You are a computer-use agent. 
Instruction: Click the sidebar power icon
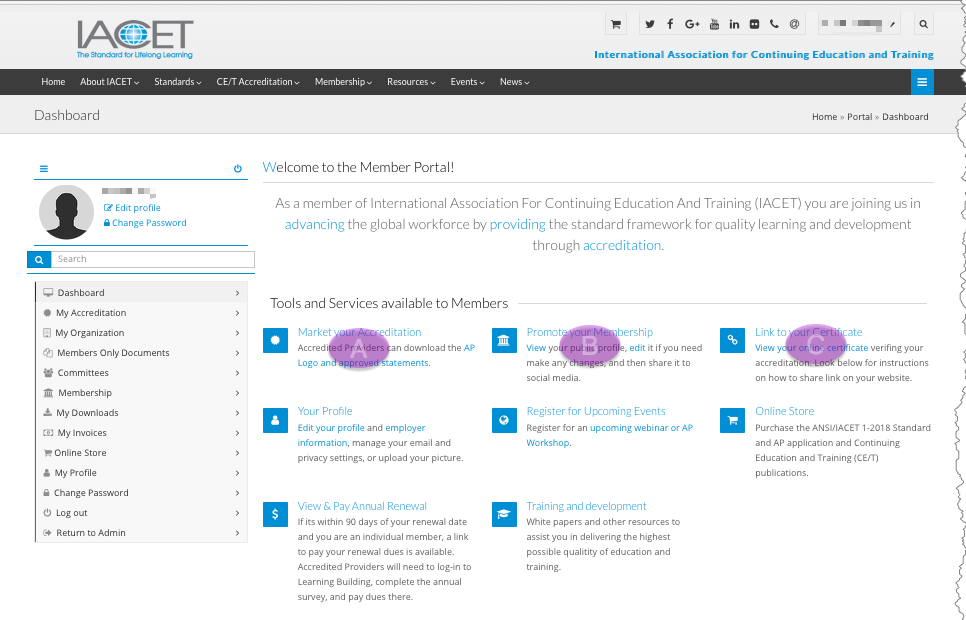tap(238, 169)
